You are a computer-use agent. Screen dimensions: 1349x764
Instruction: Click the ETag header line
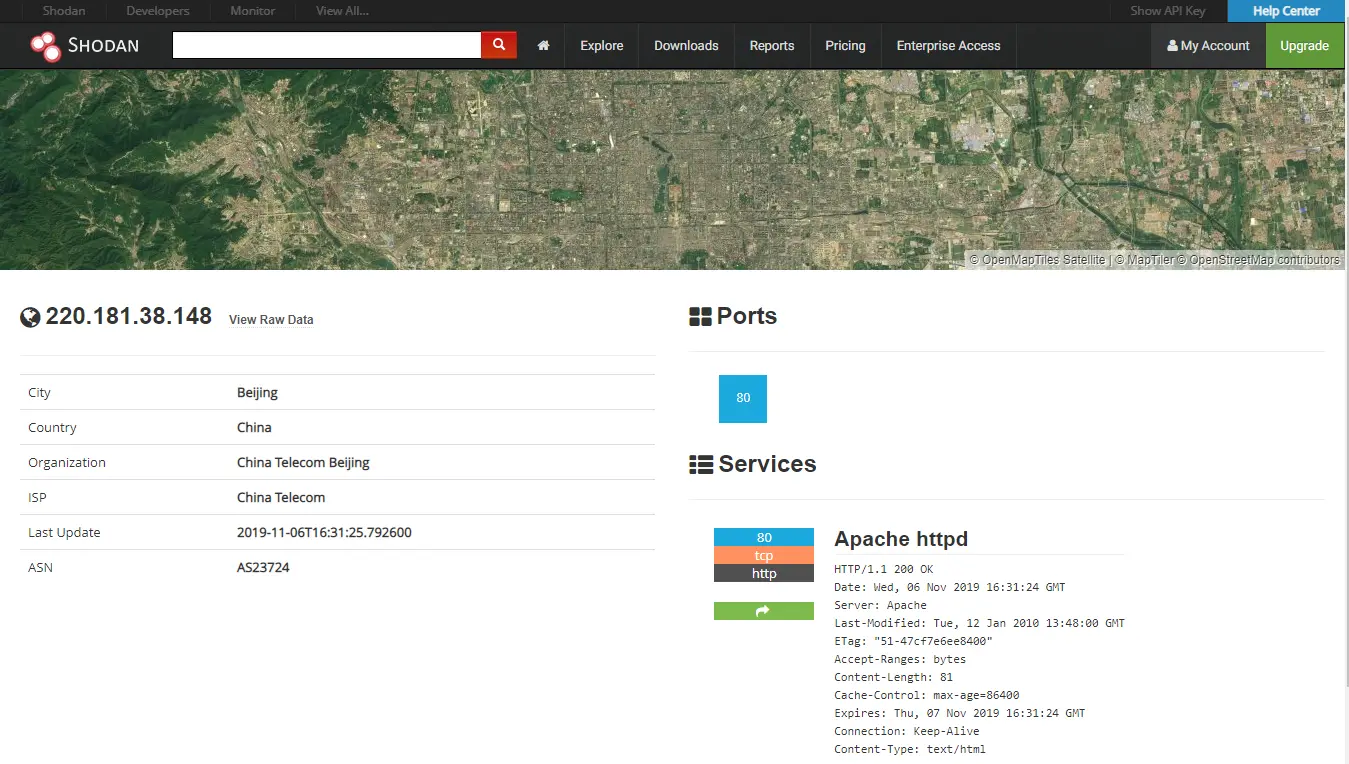[x=913, y=641]
